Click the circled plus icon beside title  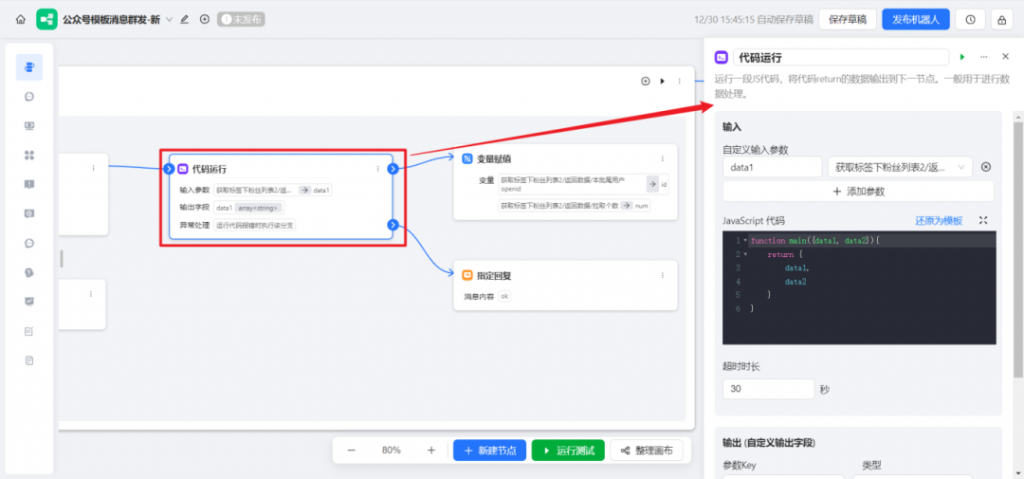click(x=204, y=20)
